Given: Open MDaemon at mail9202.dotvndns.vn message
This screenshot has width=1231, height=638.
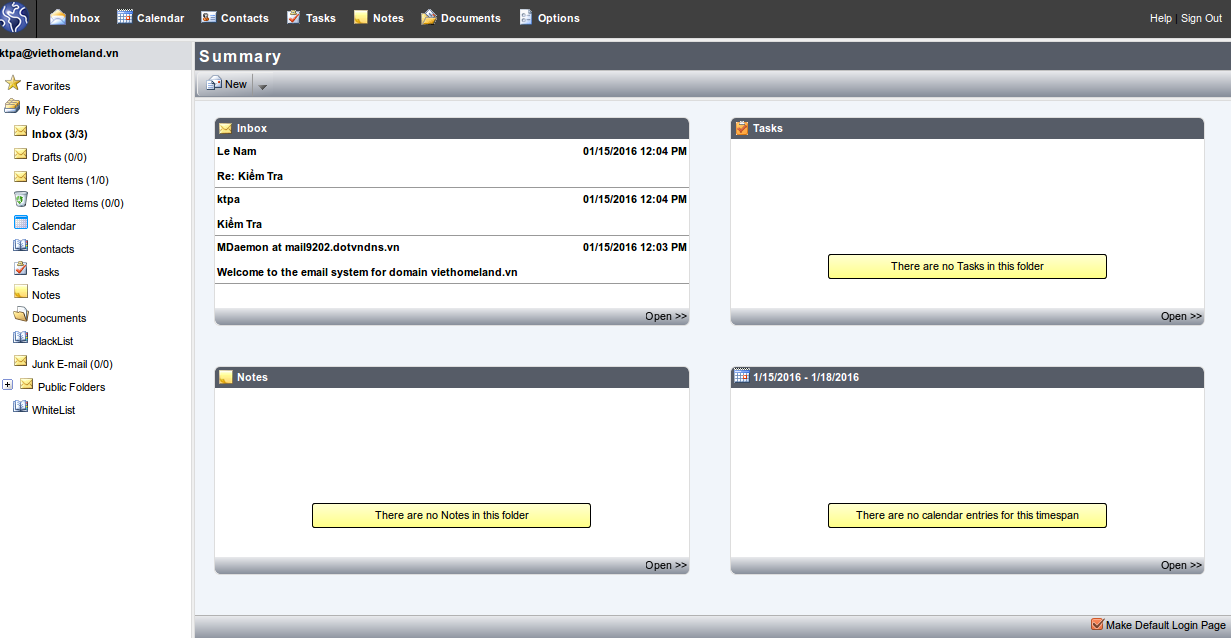Looking at the screenshot, I should pos(308,247).
